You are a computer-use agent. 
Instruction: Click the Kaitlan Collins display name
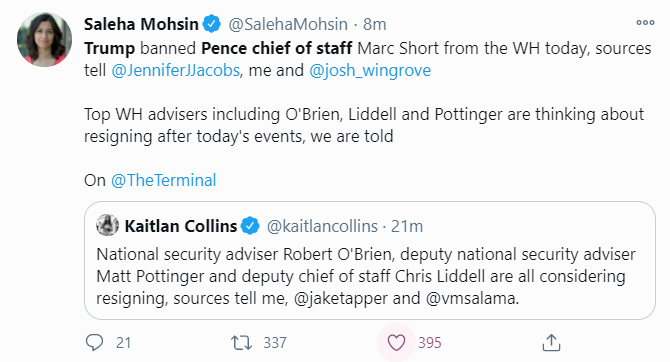(181, 226)
